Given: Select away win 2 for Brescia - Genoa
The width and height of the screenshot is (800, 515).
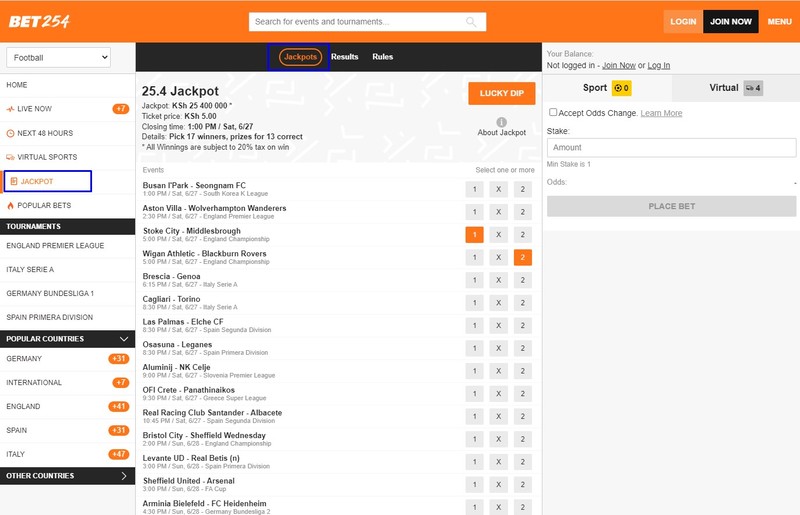Looking at the screenshot, I should click(x=522, y=280).
